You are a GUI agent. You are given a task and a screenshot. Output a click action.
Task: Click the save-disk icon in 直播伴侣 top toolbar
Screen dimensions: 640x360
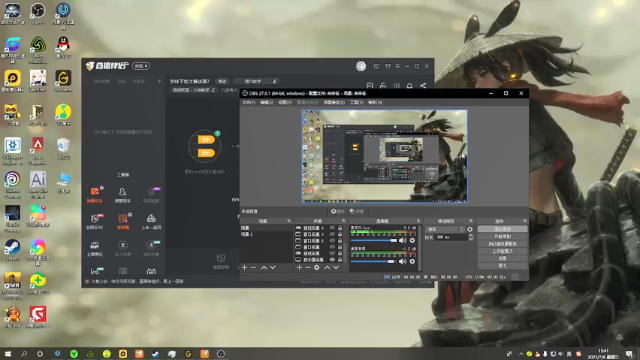click(370, 86)
